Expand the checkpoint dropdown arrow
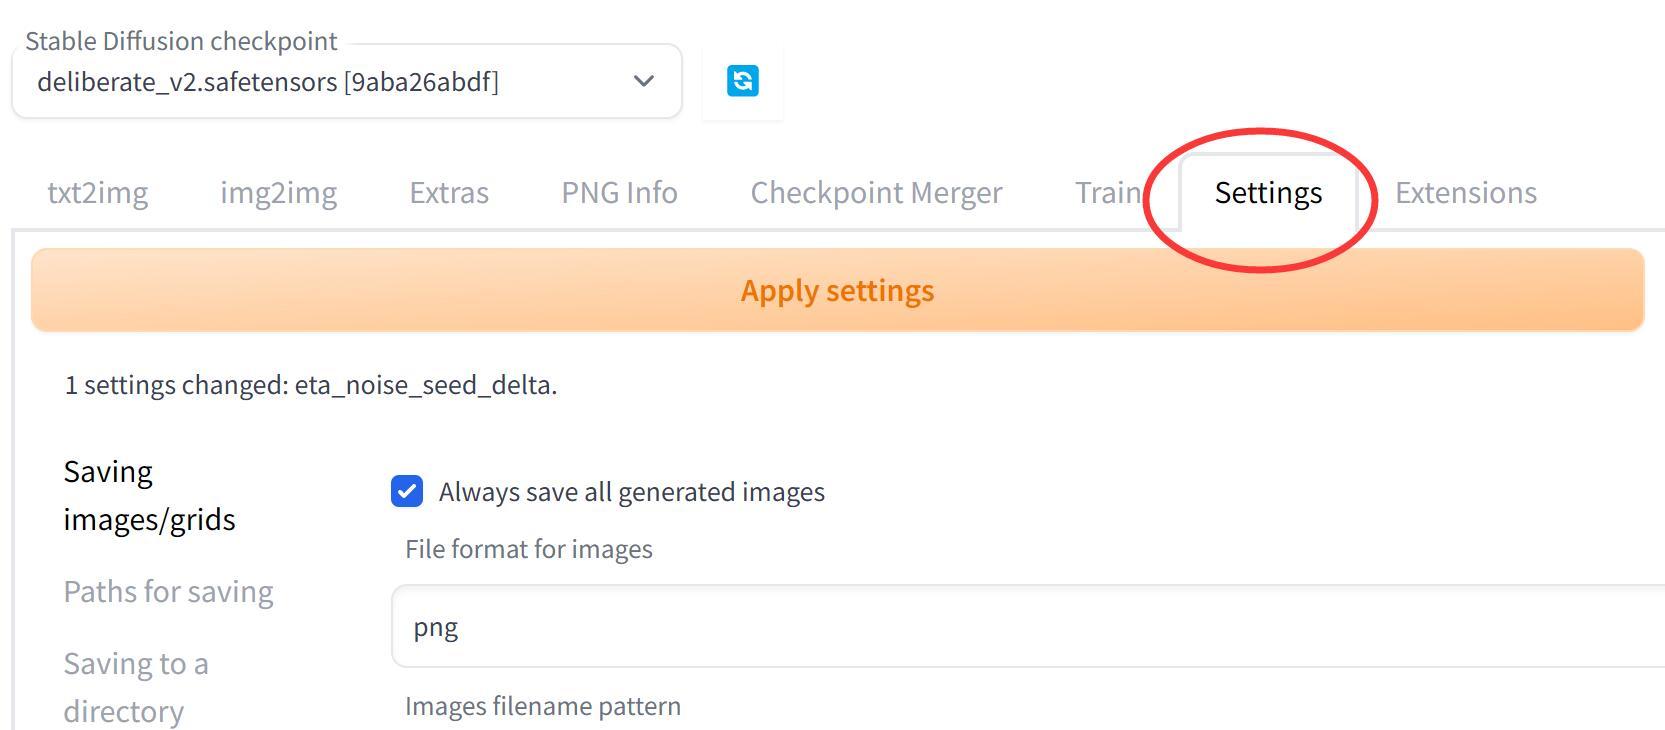This screenshot has height=730, width=1665. pos(644,81)
